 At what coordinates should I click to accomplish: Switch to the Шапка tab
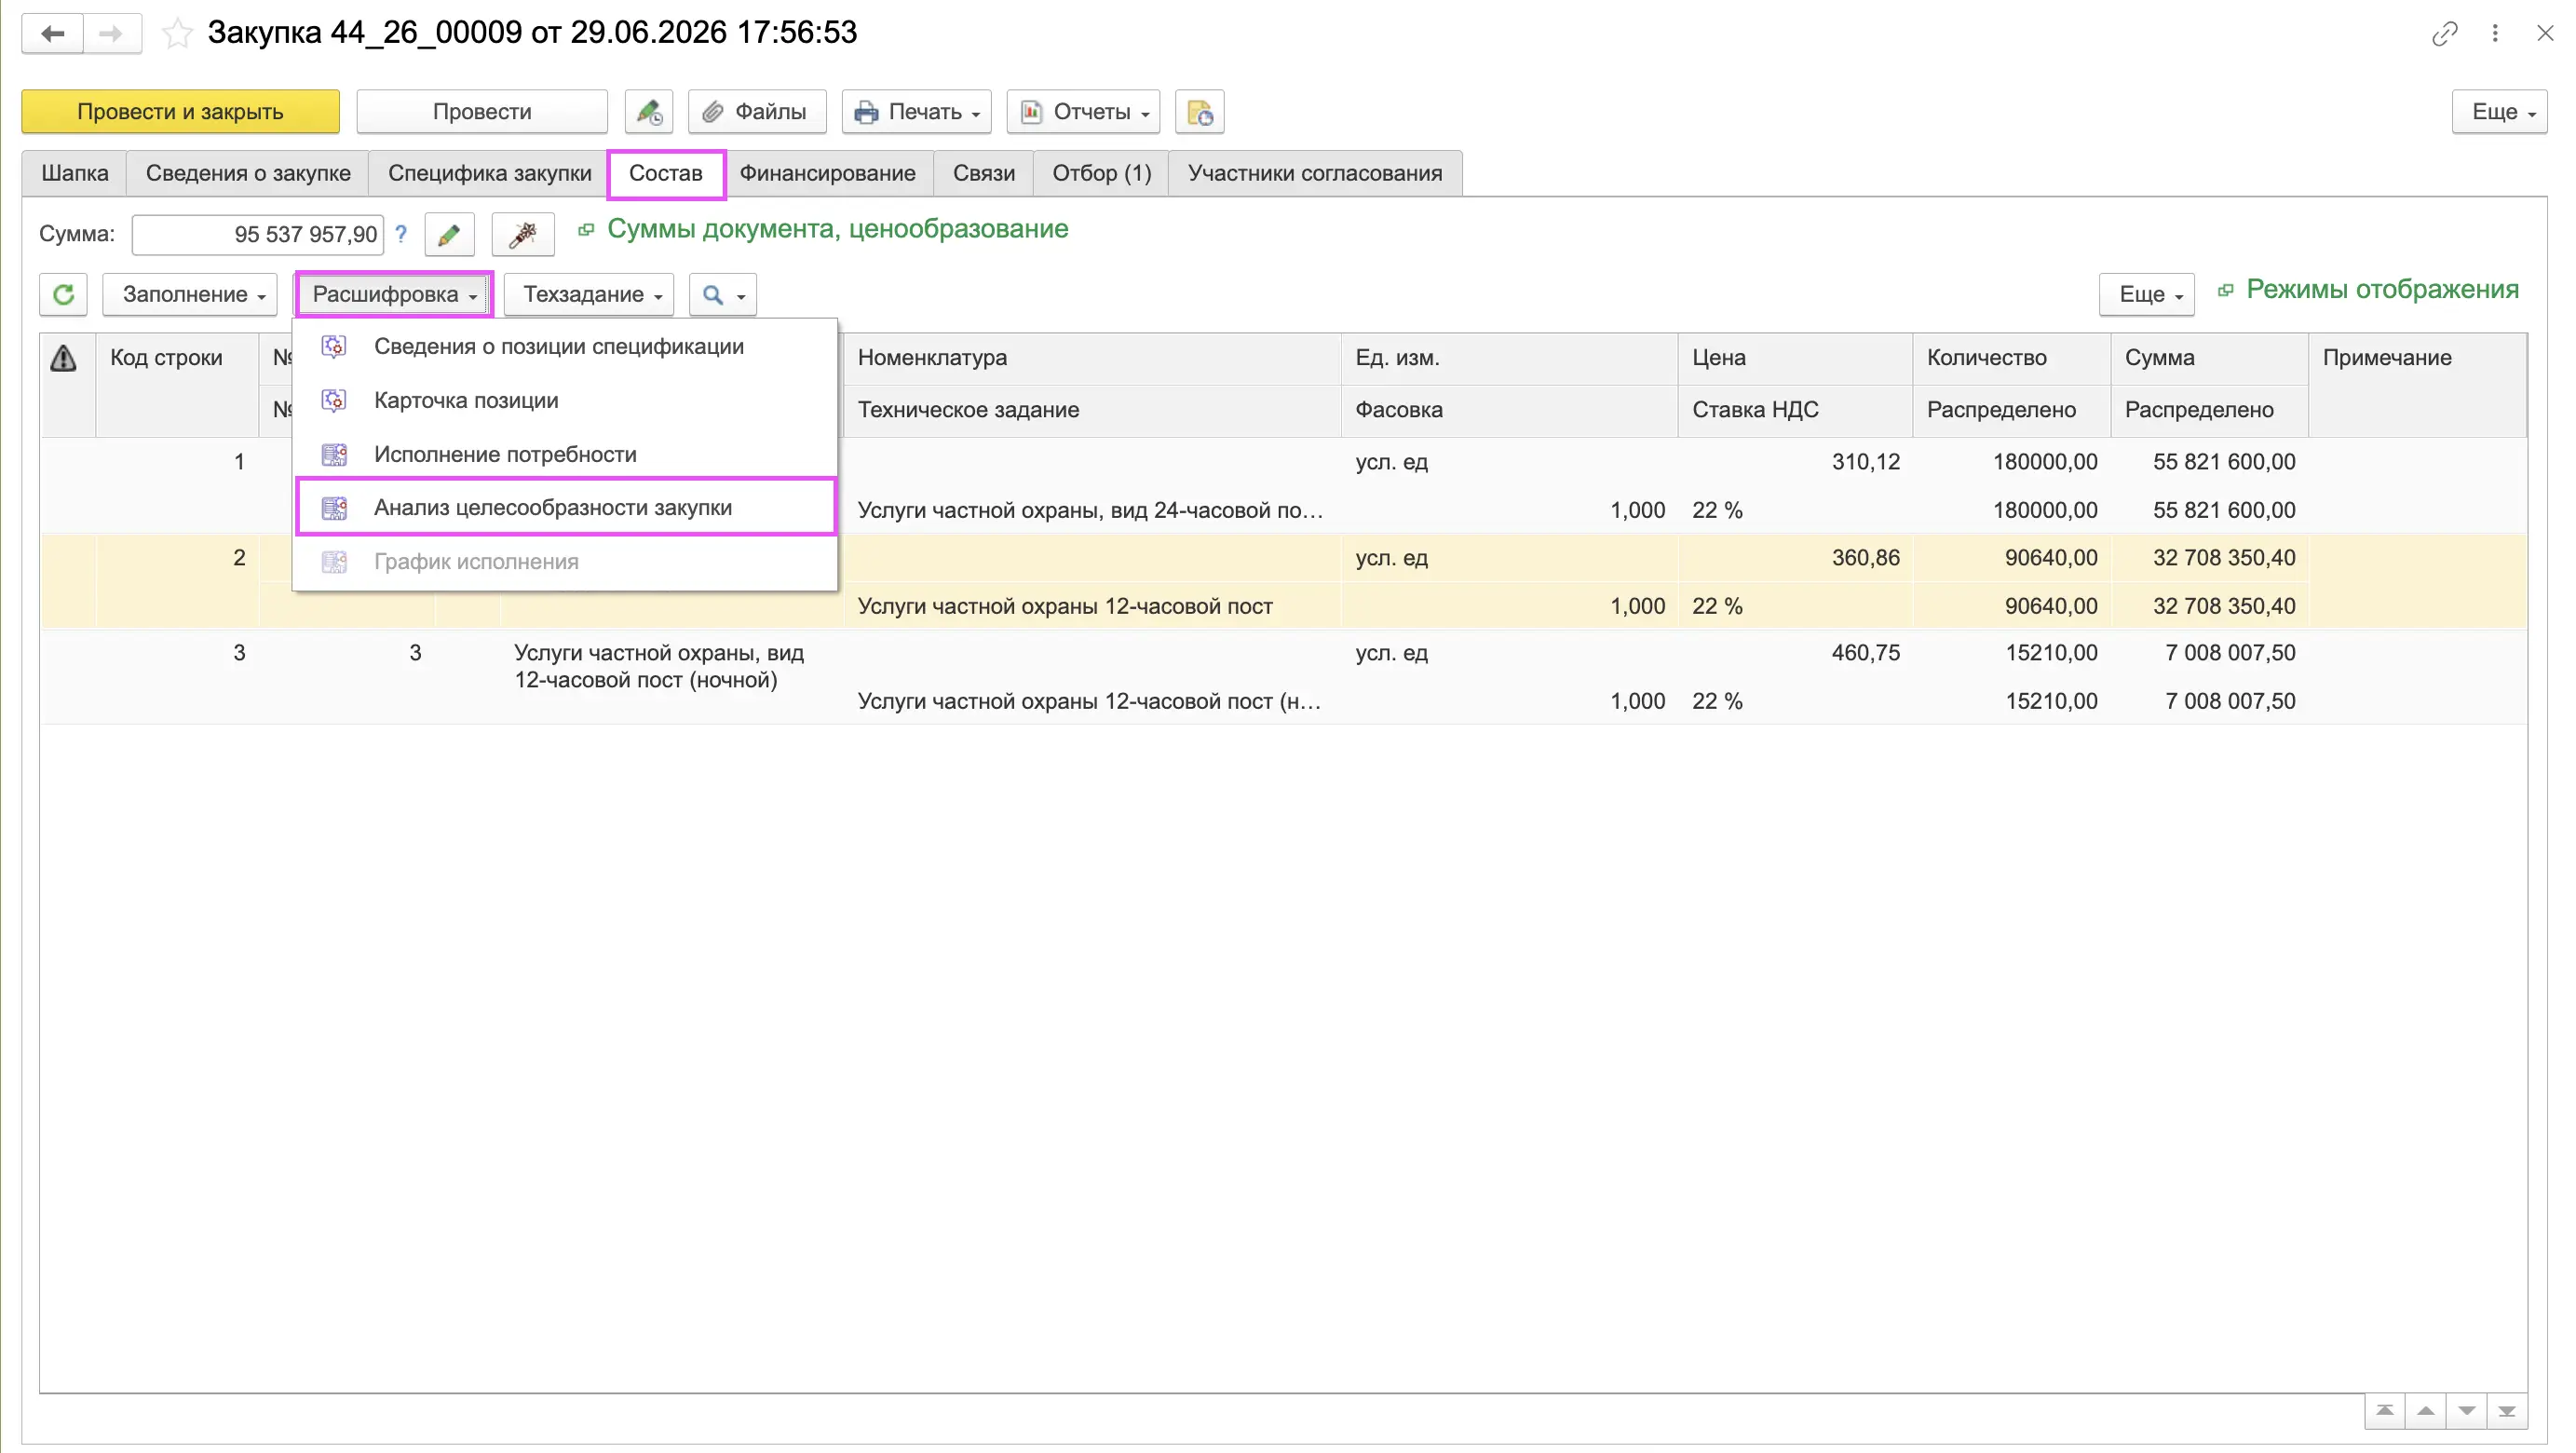75,173
